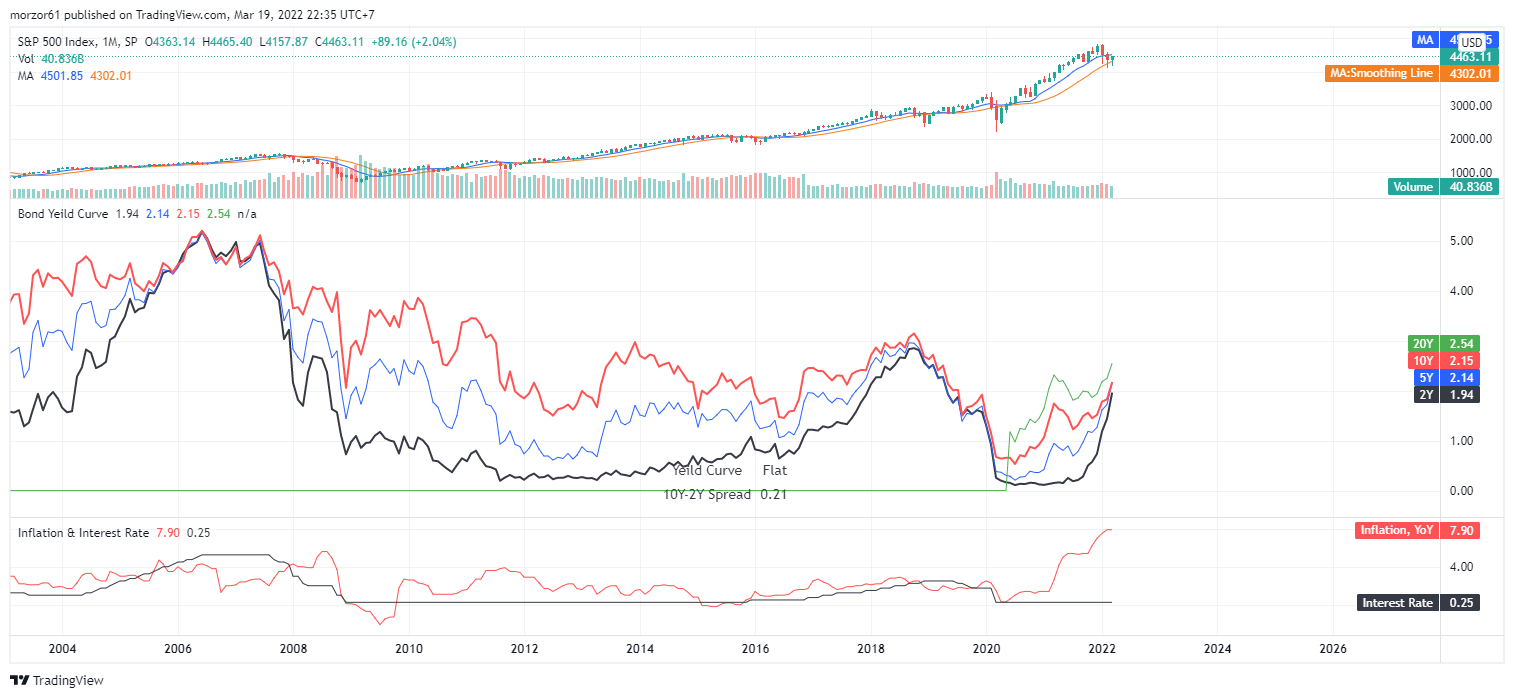The image size is (1514, 698).
Task: Click the 2022 marker on the time axis
Action: [x=1103, y=648]
